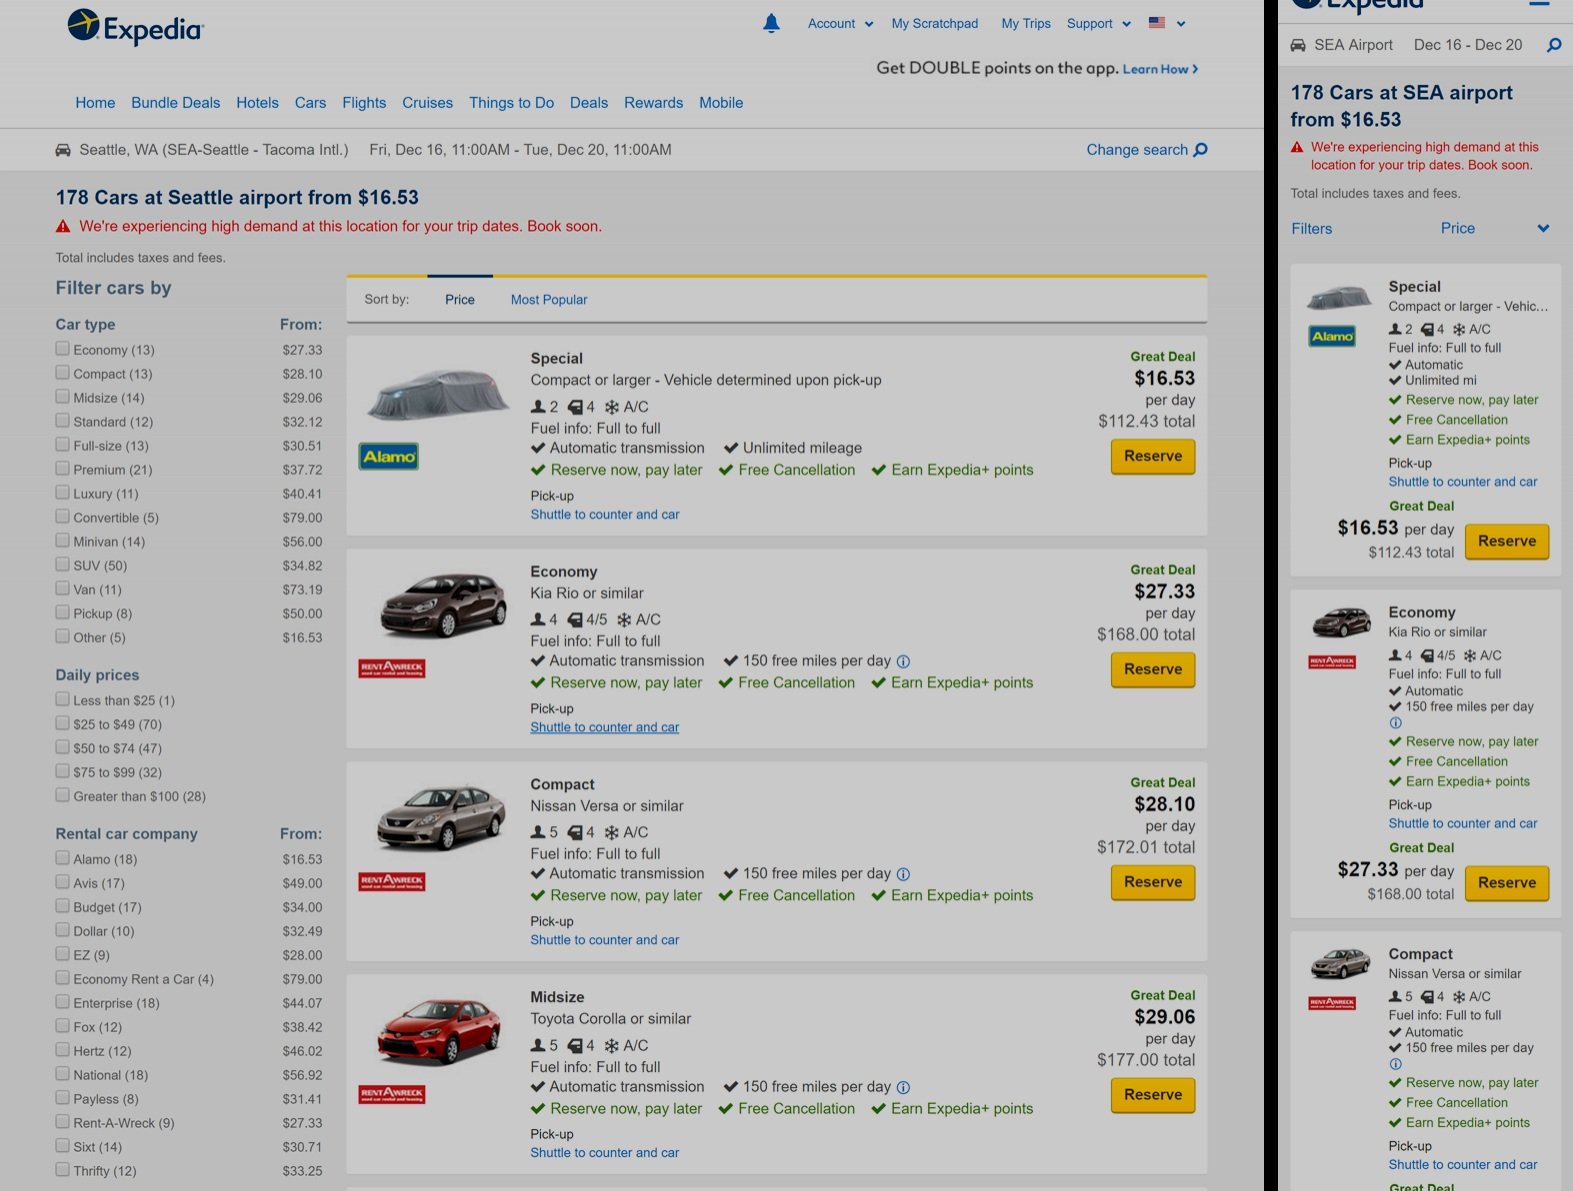Click Rent-A-Wreck logo in mobile Economy card
1573x1191 pixels.
click(x=1332, y=662)
